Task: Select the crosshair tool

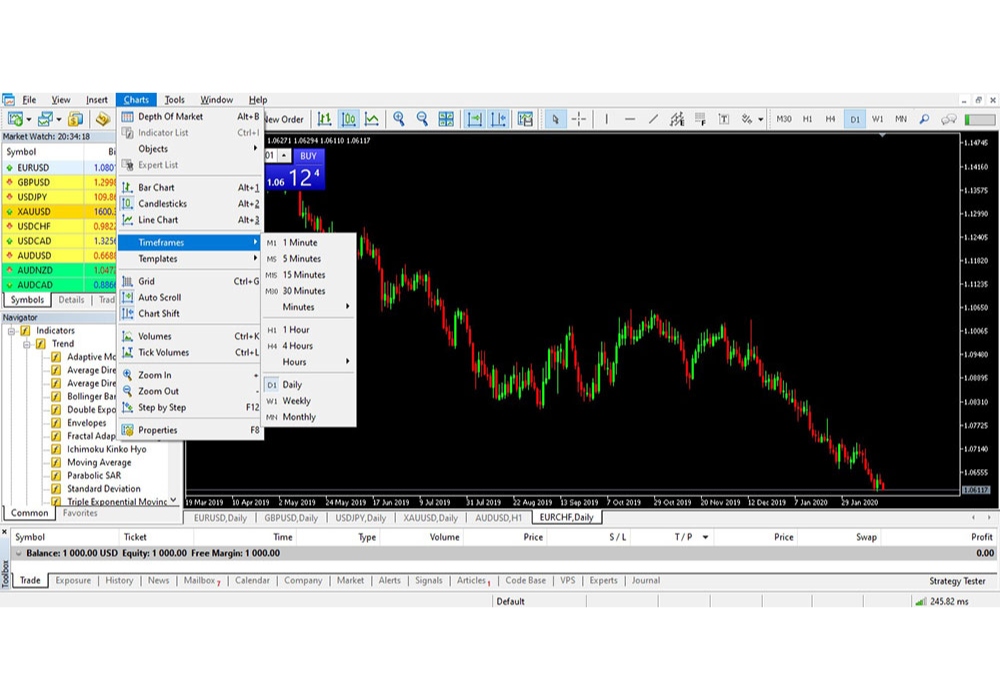Action: (x=579, y=119)
